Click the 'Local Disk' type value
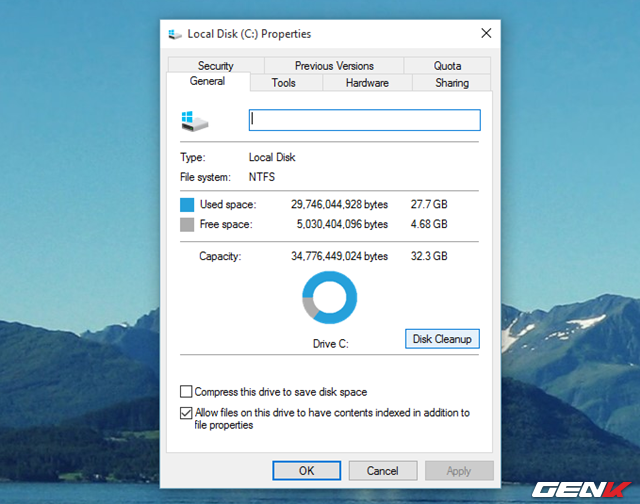 pyautogui.click(x=272, y=158)
